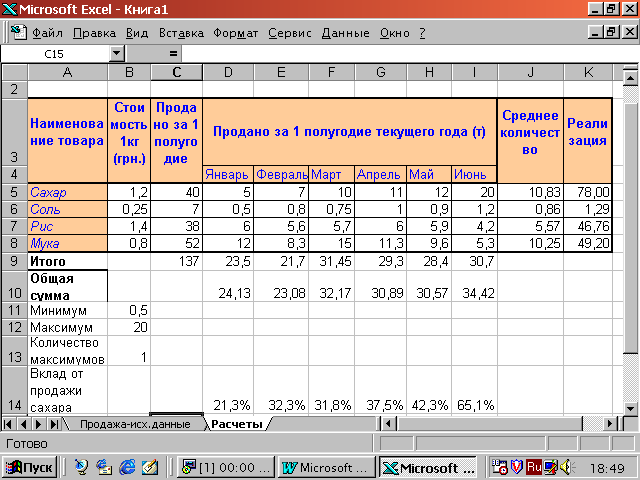Open the Файл menu
The image size is (640, 480).
tap(47, 33)
